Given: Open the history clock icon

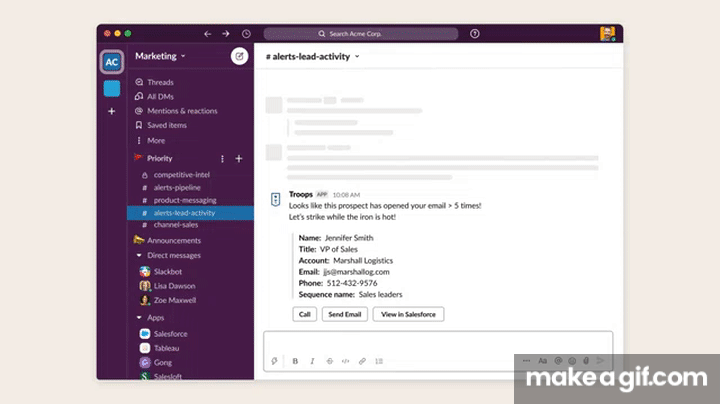Looking at the screenshot, I should [x=246, y=33].
